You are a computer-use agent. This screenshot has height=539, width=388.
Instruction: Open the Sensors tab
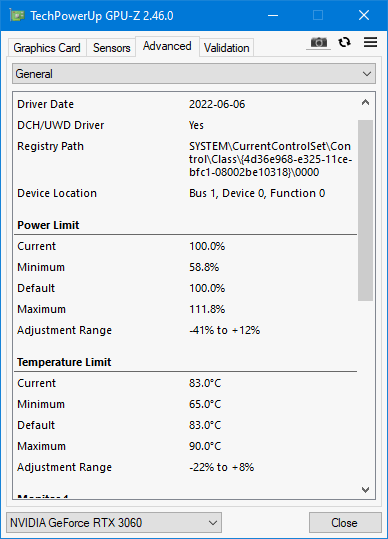(112, 48)
